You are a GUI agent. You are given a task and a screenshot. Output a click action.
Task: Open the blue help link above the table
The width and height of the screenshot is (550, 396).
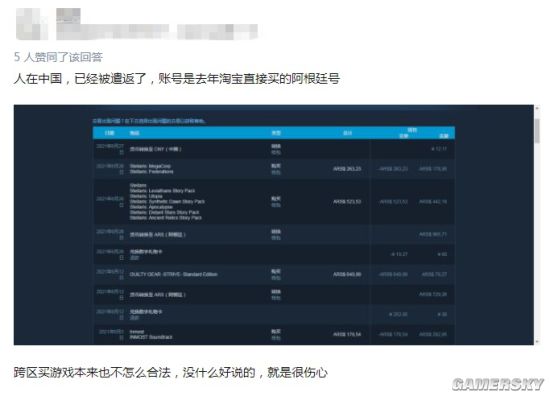pyautogui.click(x=149, y=121)
